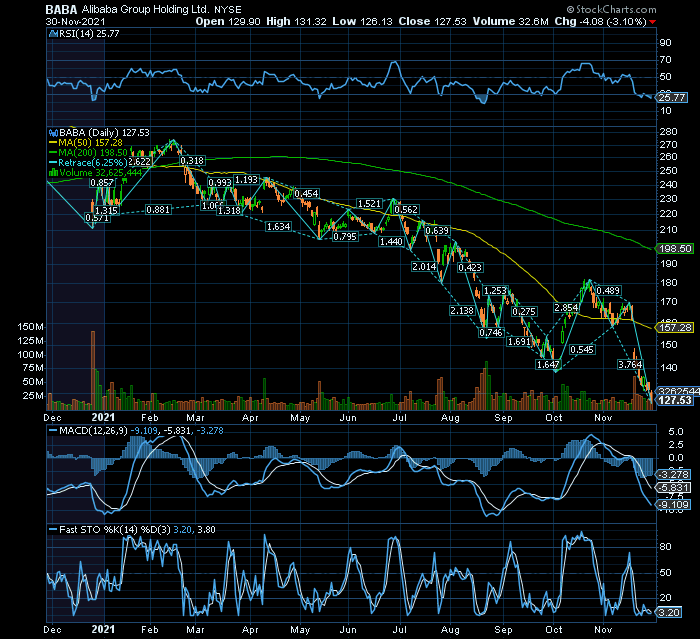Click the 0.489 retracement label
Viewport: 700px width, 639px height.
608,291
